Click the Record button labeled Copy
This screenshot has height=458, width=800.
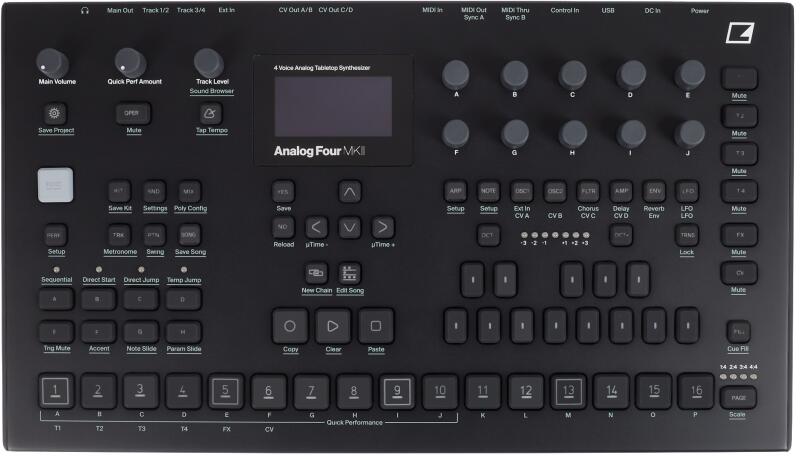[x=290, y=325]
